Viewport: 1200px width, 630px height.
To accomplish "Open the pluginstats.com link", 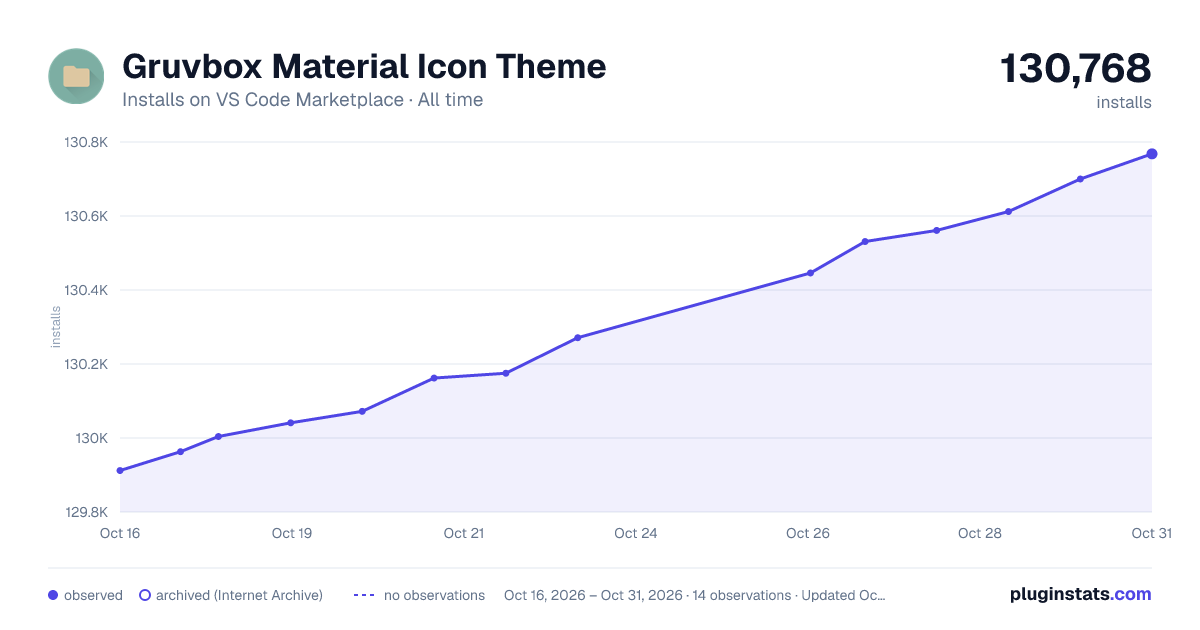I will [x=1081, y=594].
